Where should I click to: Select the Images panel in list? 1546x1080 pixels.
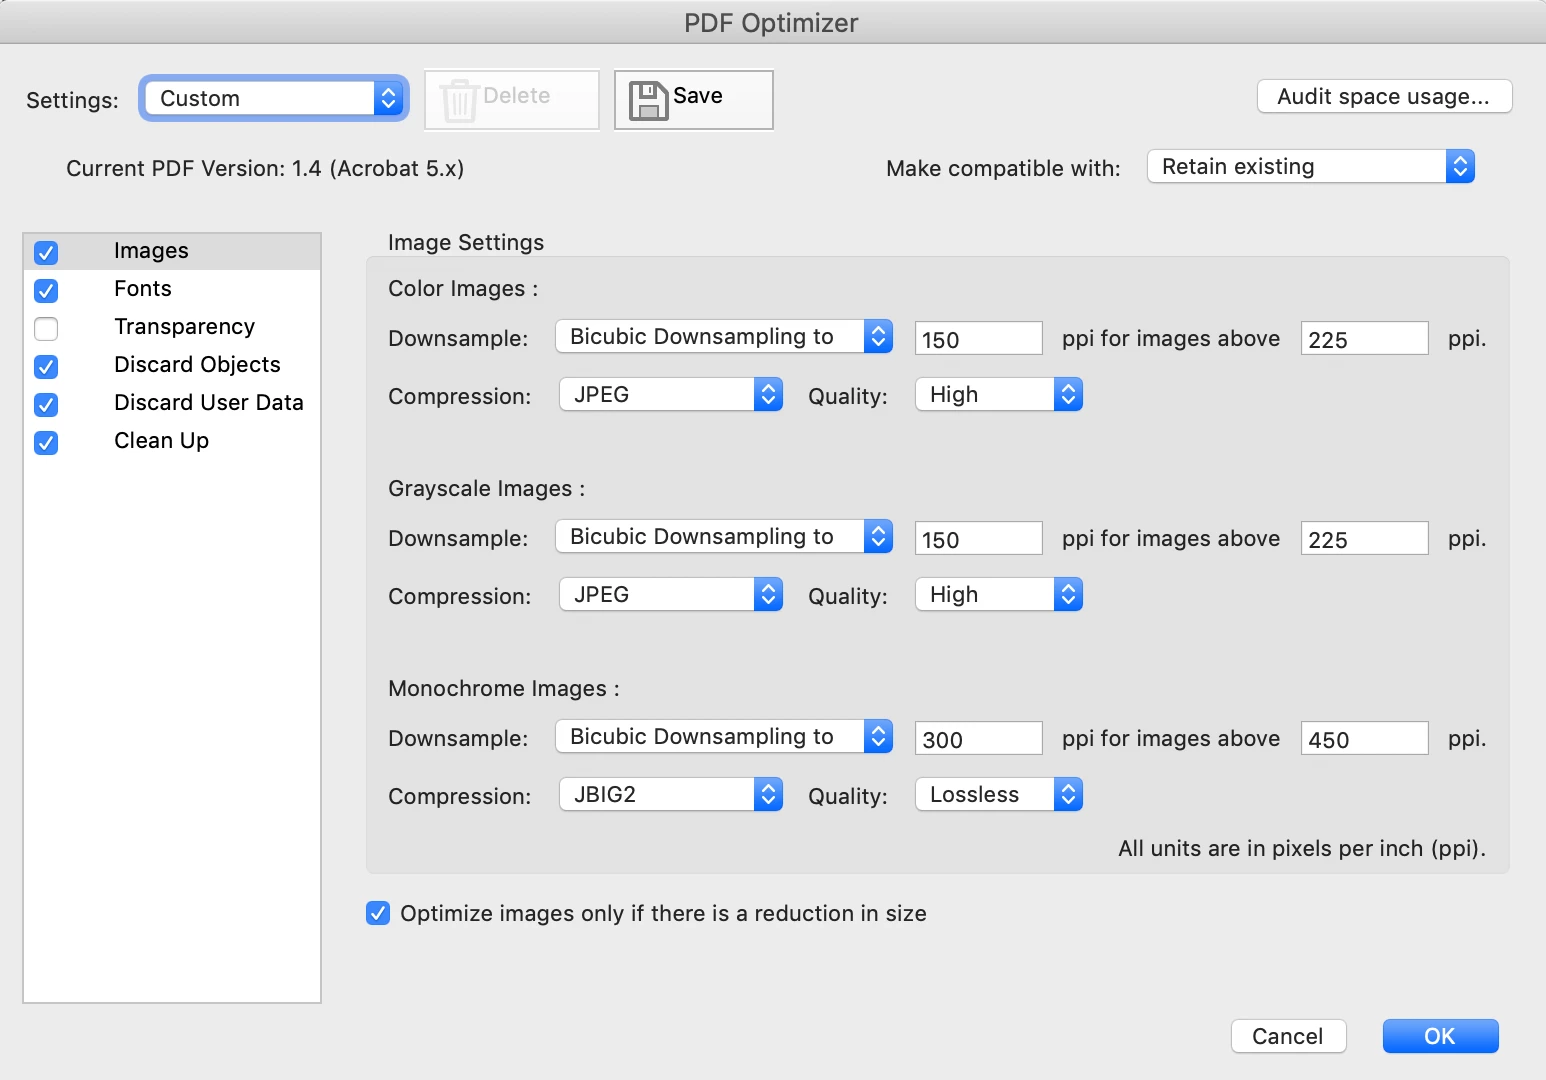coord(172,251)
